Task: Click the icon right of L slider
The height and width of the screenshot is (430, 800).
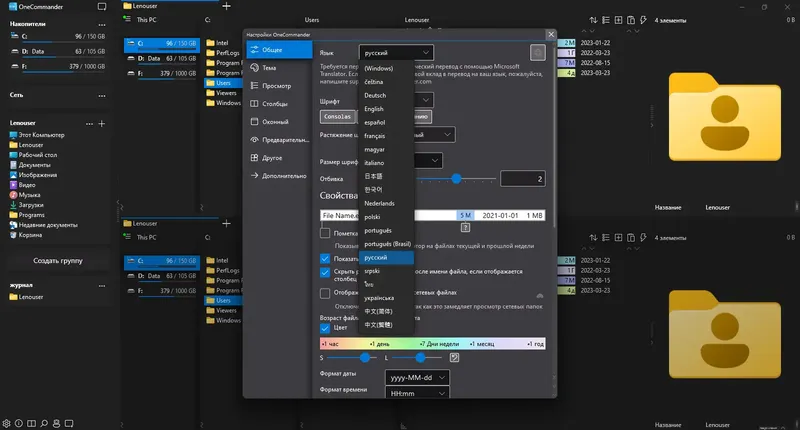Action: (x=454, y=358)
